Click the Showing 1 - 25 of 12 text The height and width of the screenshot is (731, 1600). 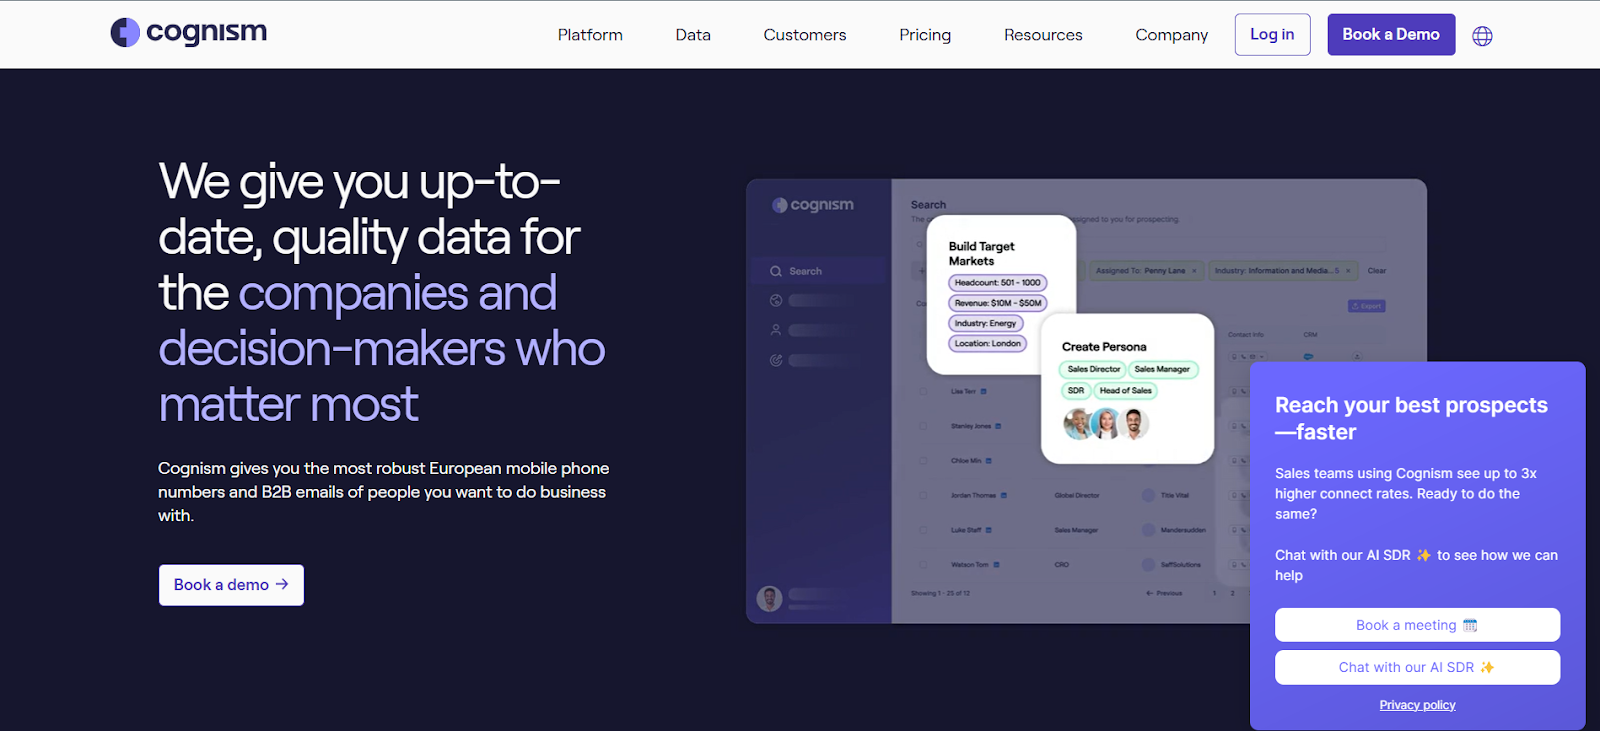(940, 593)
